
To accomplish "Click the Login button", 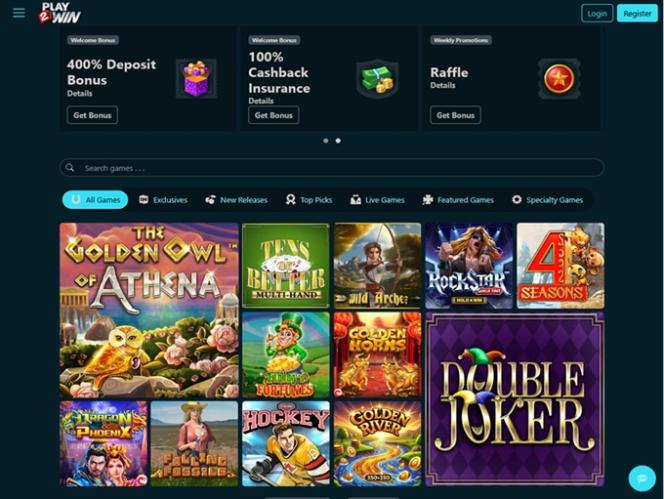I will (x=597, y=14).
